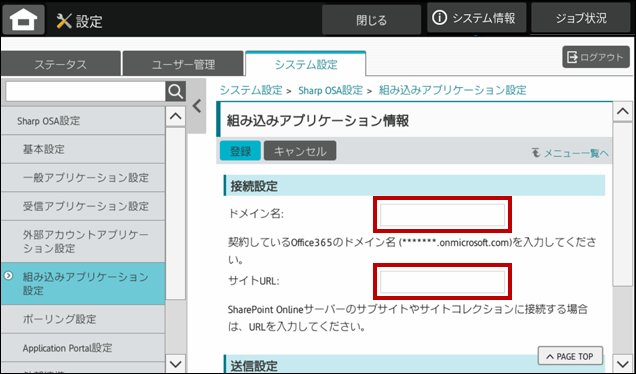Open 外部アカウントアプリケーション設定 menu item
Viewport: 636px width, 374px height.
pos(83,241)
